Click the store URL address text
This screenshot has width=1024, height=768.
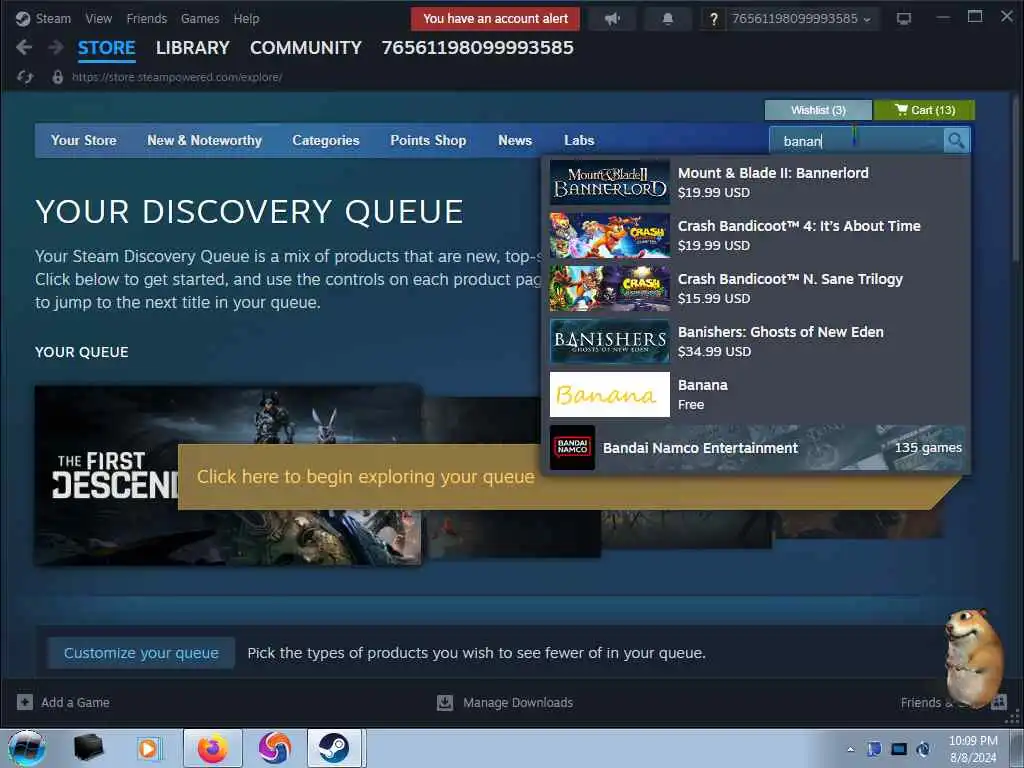click(x=177, y=77)
